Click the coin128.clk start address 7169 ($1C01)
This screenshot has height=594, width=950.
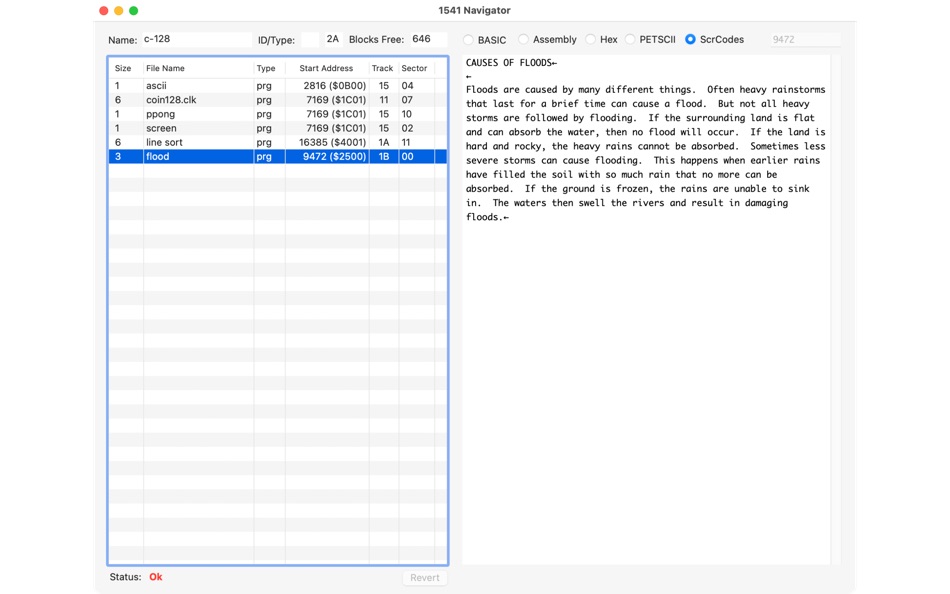pyautogui.click(x=336, y=100)
